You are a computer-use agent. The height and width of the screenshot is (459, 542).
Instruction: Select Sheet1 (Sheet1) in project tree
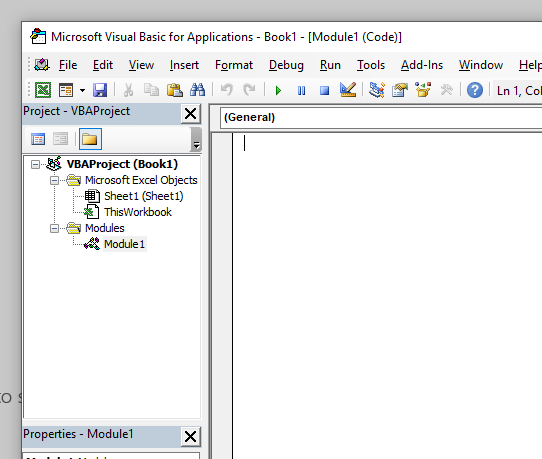143,196
